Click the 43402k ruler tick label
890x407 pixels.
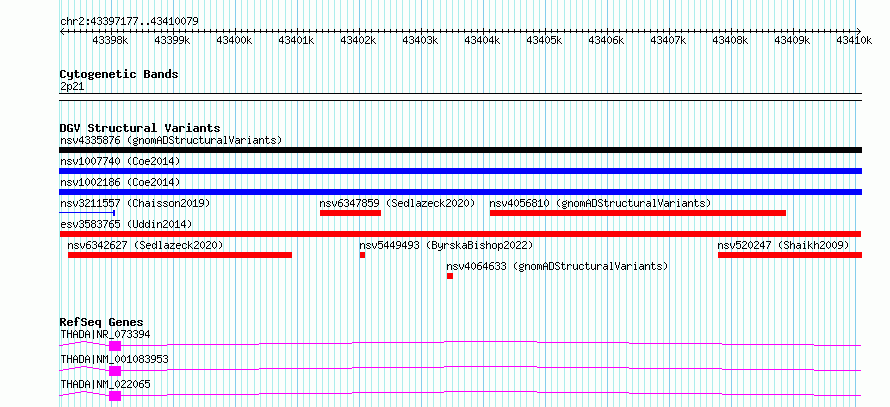click(x=359, y=40)
